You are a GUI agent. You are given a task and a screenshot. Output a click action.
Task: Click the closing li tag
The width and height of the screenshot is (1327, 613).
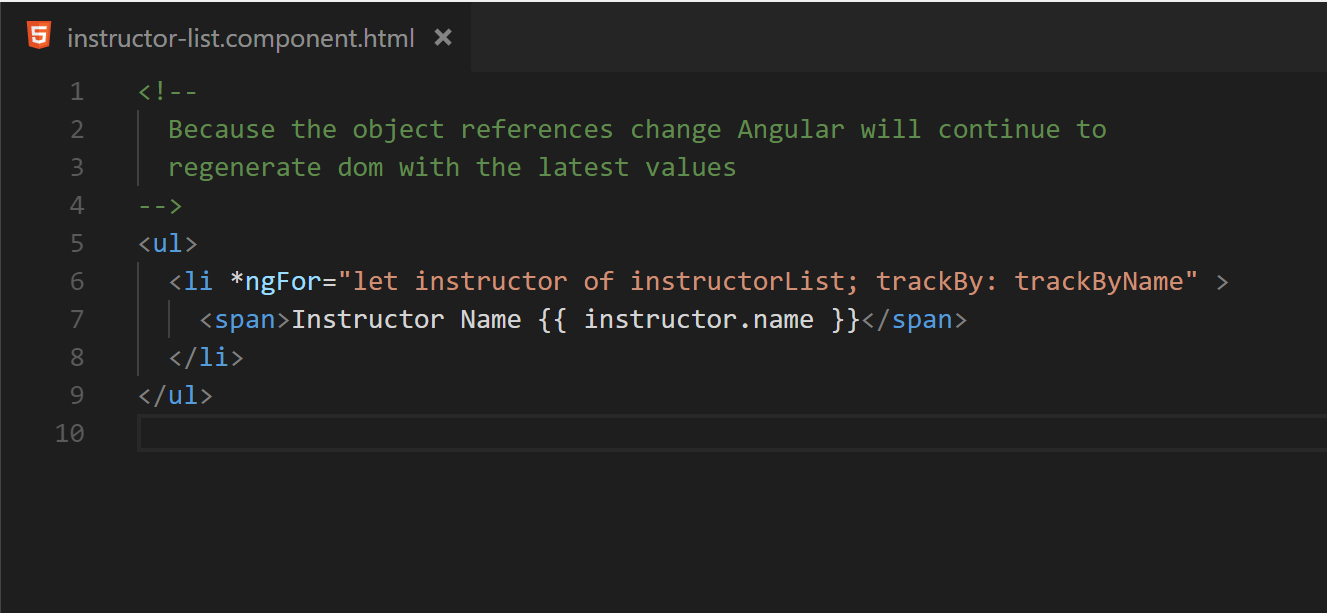point(206,358)
